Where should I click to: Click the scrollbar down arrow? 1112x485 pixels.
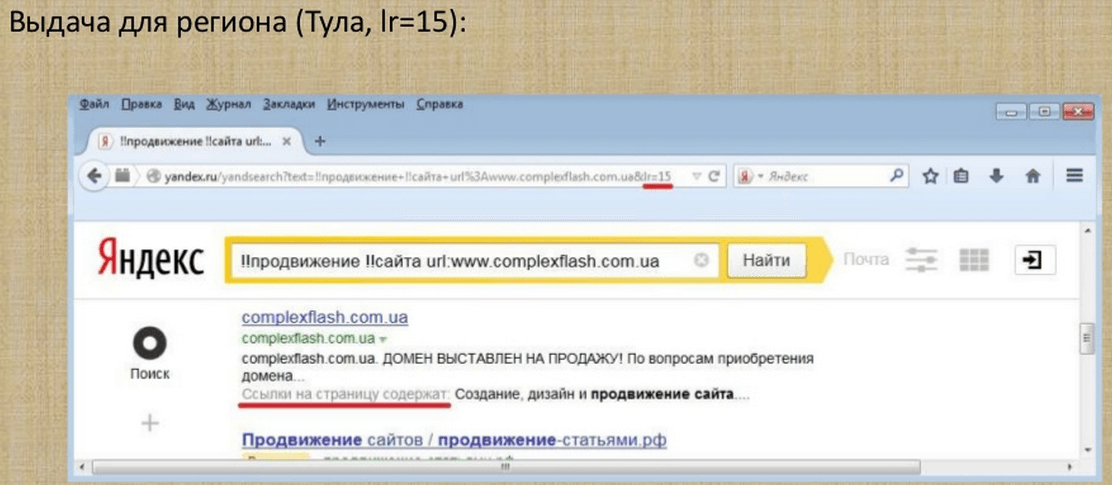click(x=1088, y=450)
